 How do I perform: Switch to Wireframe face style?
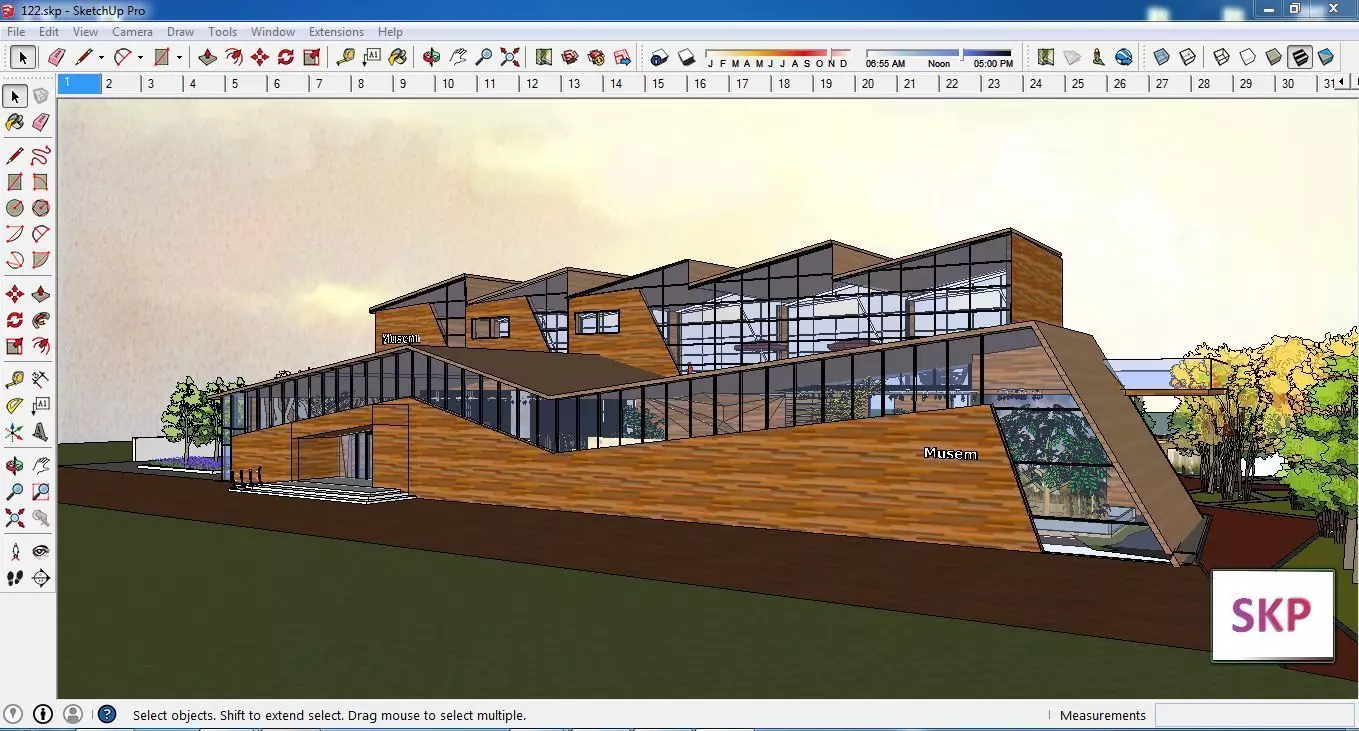point(1222,57)
